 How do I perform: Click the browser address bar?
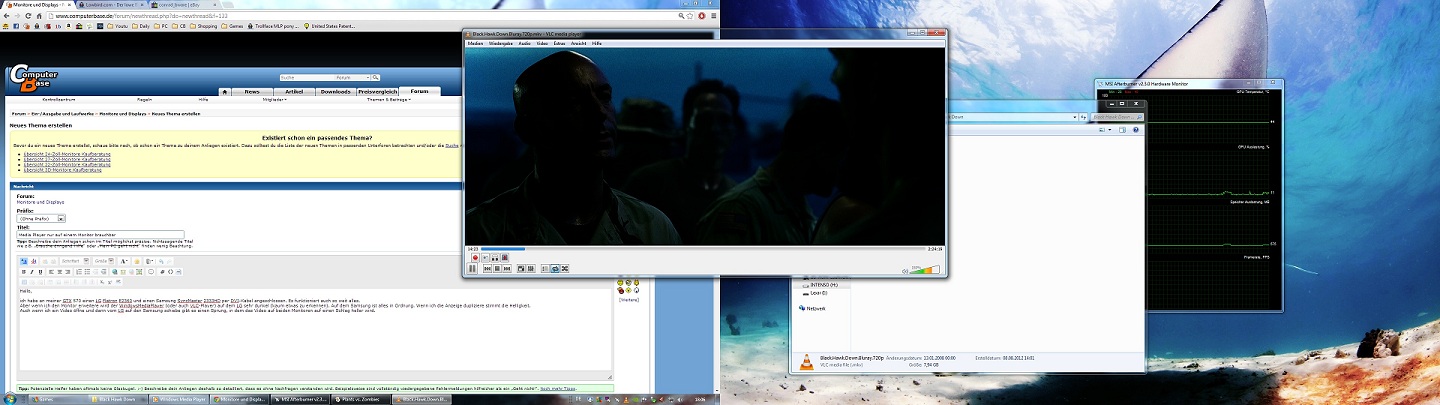[x=370, y=16]
